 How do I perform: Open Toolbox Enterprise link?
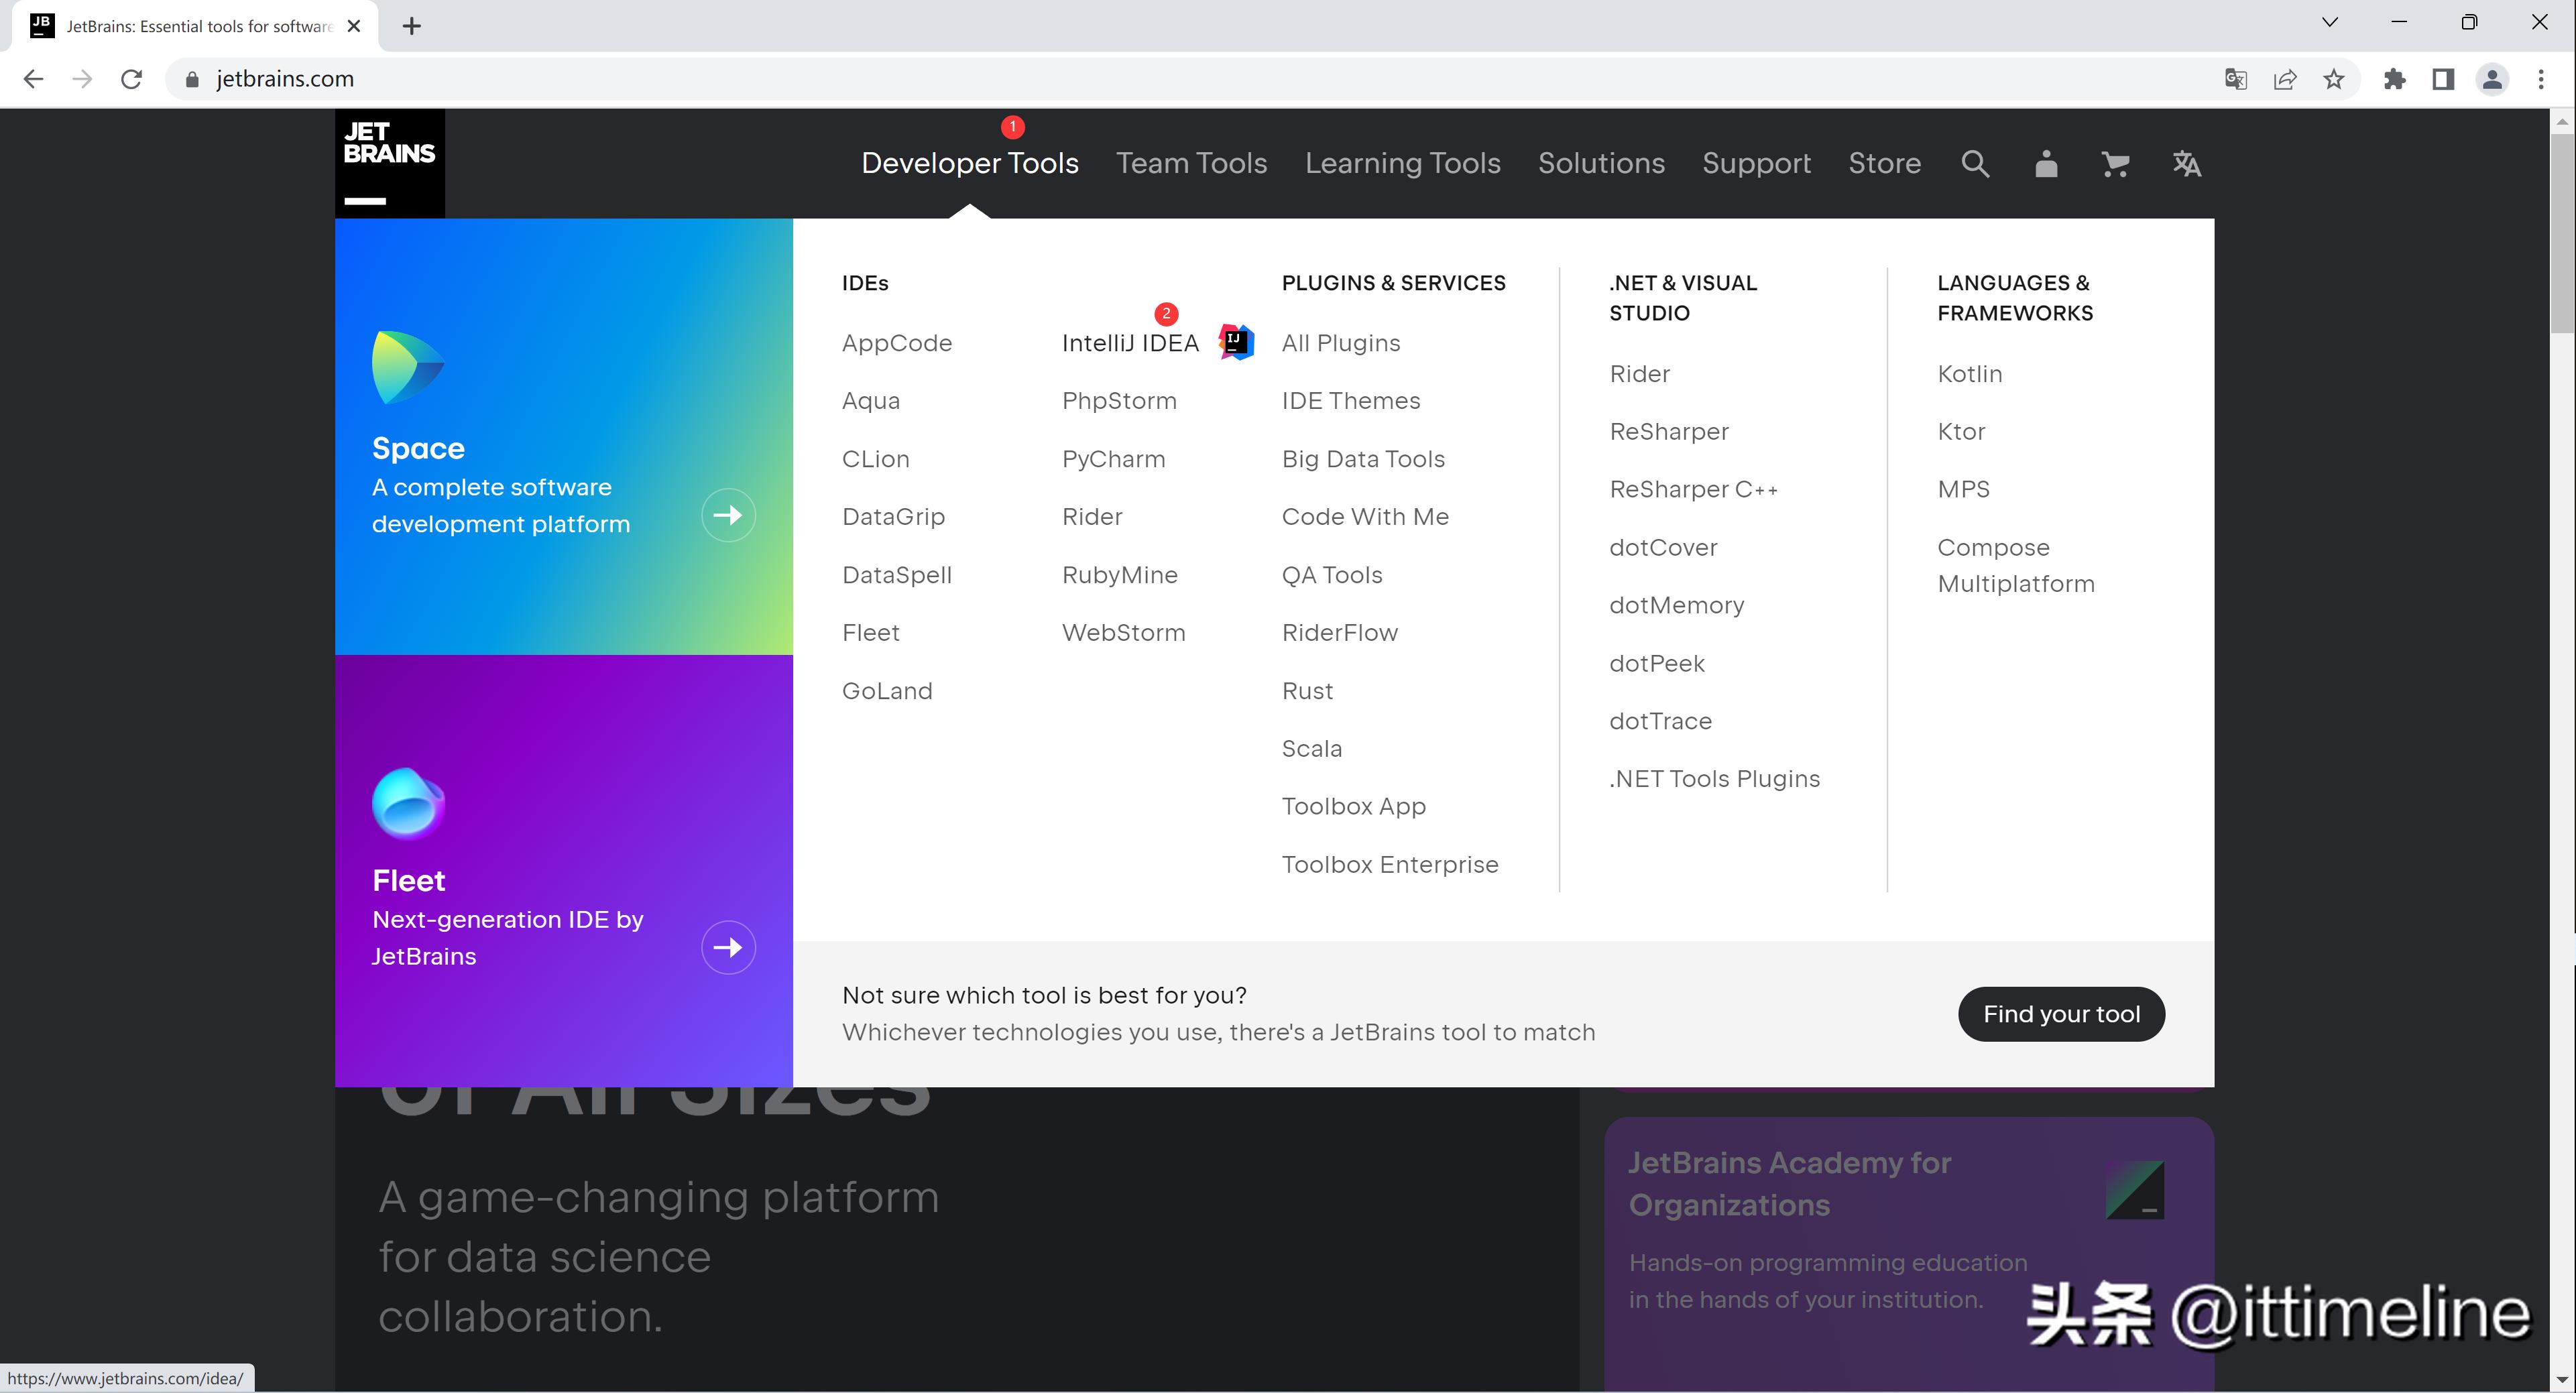[1389, 864]
